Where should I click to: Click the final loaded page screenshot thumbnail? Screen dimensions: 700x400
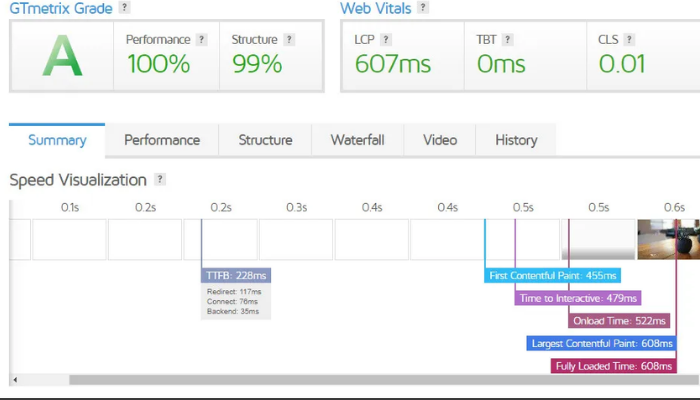pyautogui.click(x=668, y=240)
